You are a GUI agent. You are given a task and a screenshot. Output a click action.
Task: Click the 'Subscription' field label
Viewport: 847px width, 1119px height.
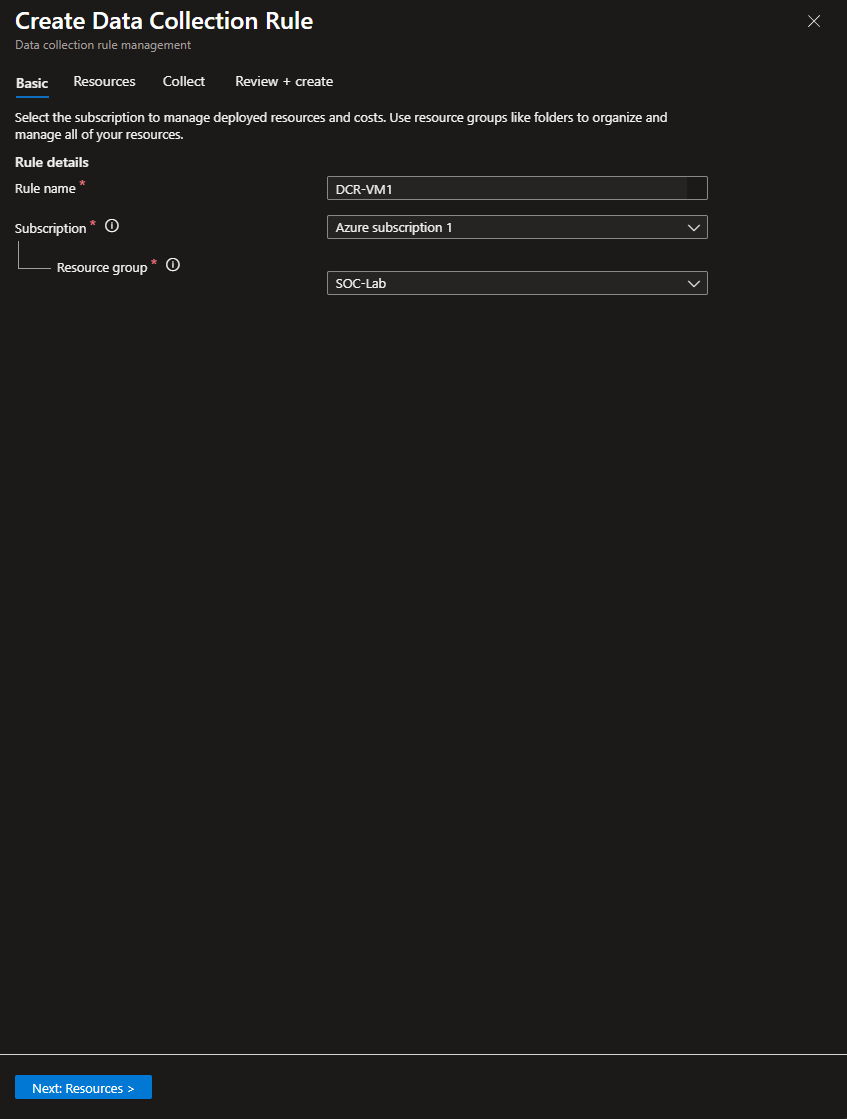click(51, 228)
